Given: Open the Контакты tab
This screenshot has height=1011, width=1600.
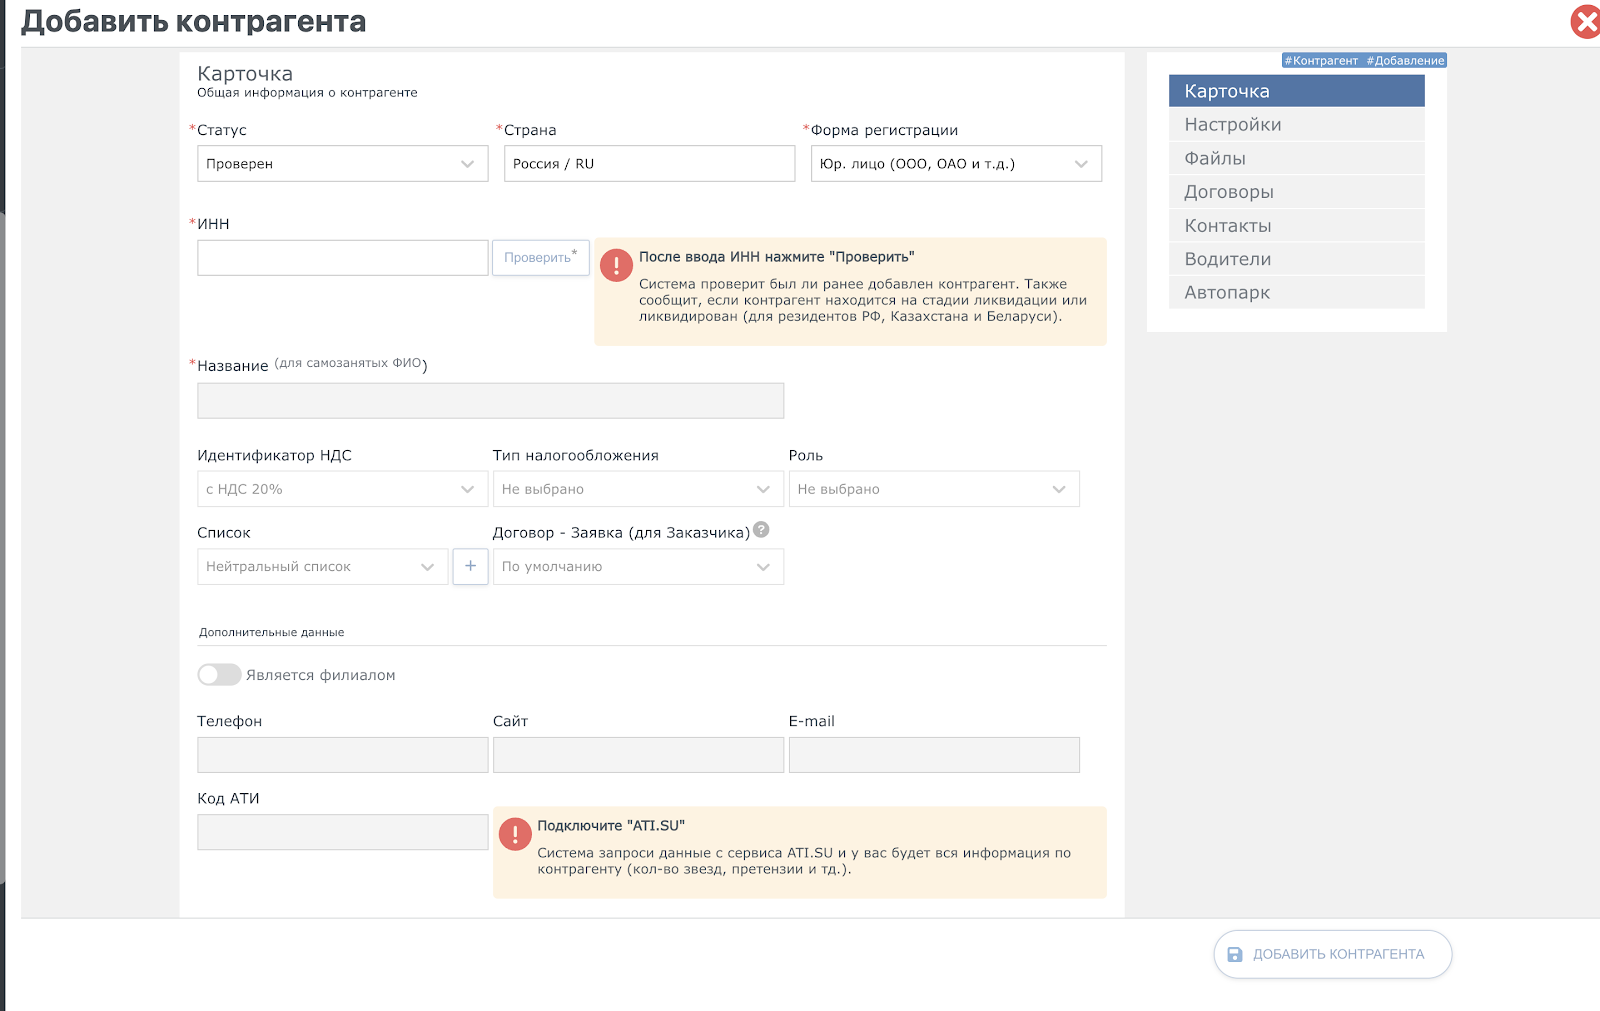Looking at the screenshot, I should (x=1296, y=225).
